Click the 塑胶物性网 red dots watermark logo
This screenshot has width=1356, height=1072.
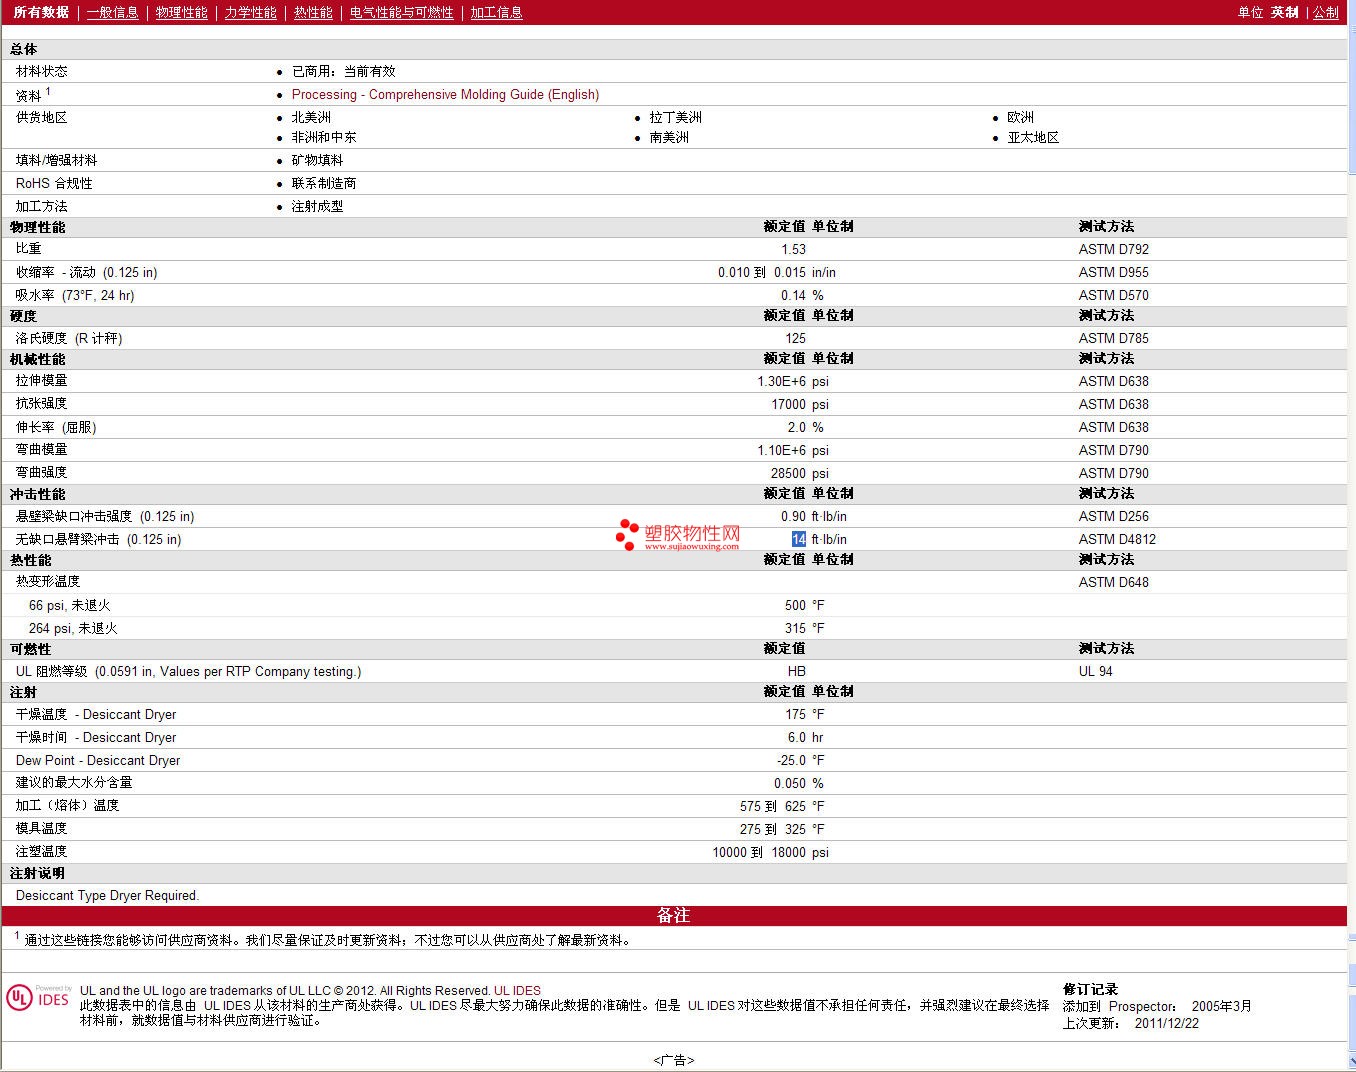(627, 535)
